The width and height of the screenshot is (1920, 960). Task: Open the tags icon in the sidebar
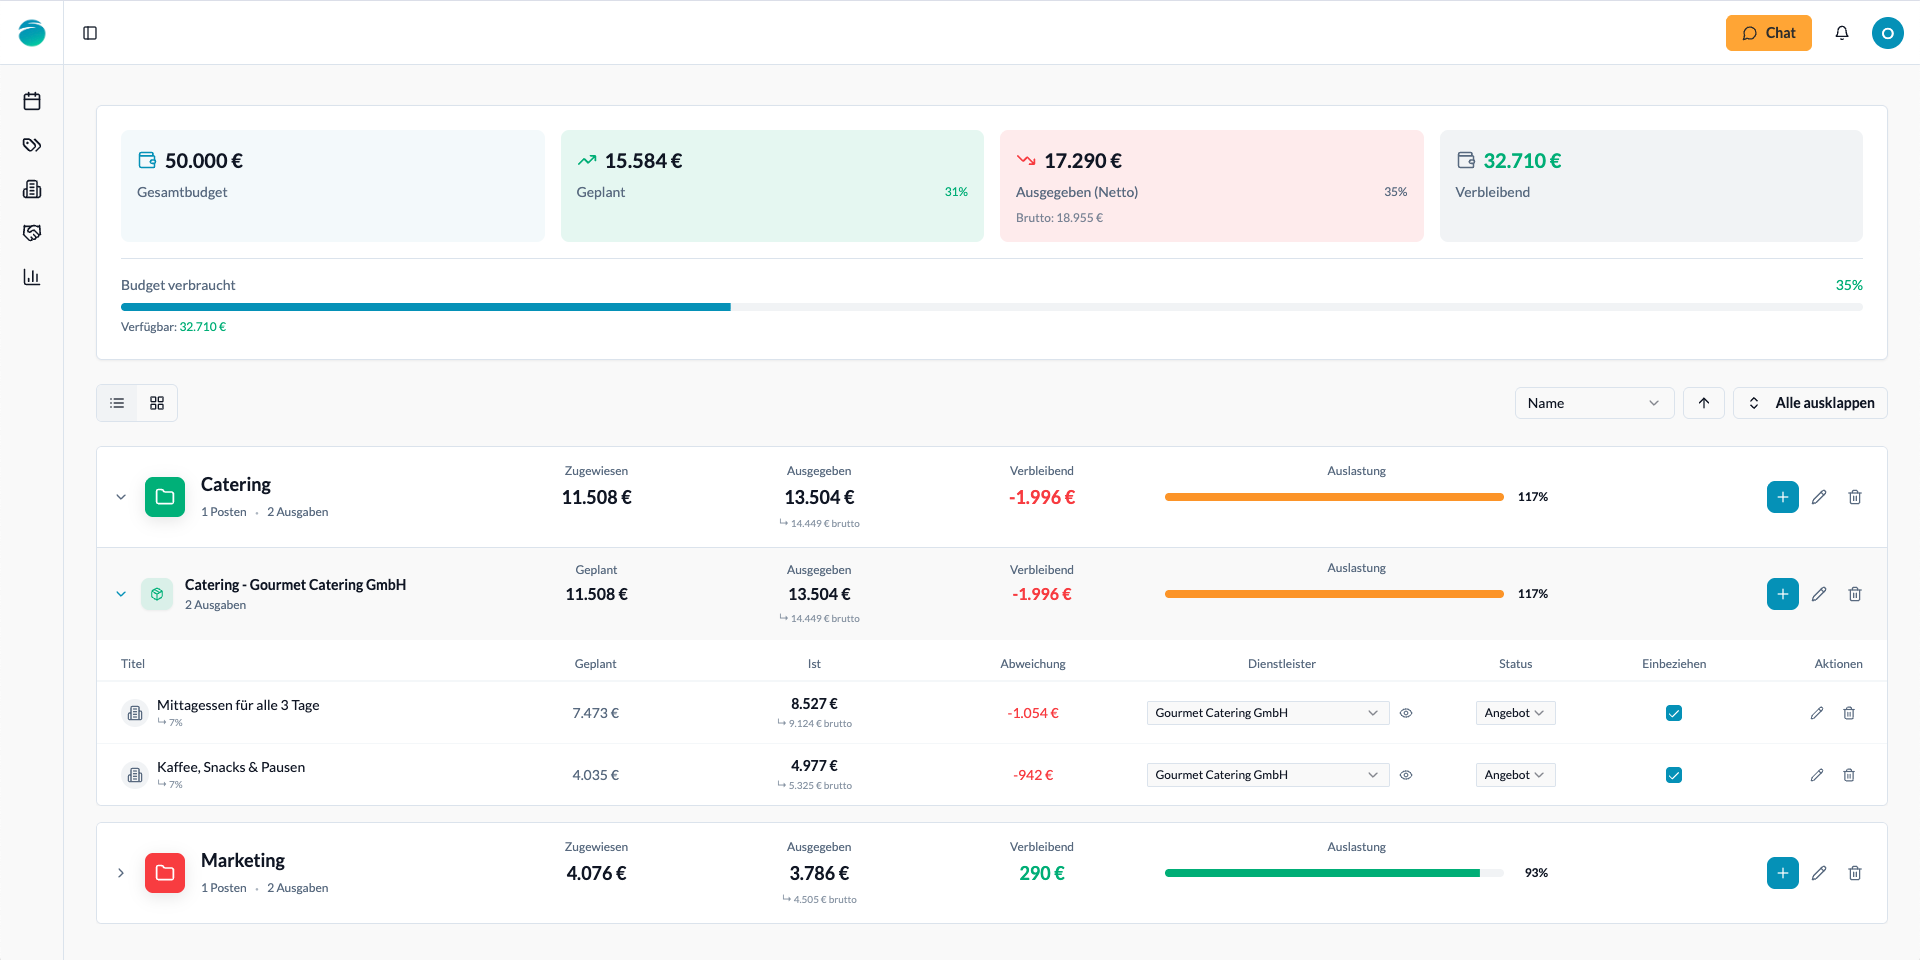[x=32, y=145]
